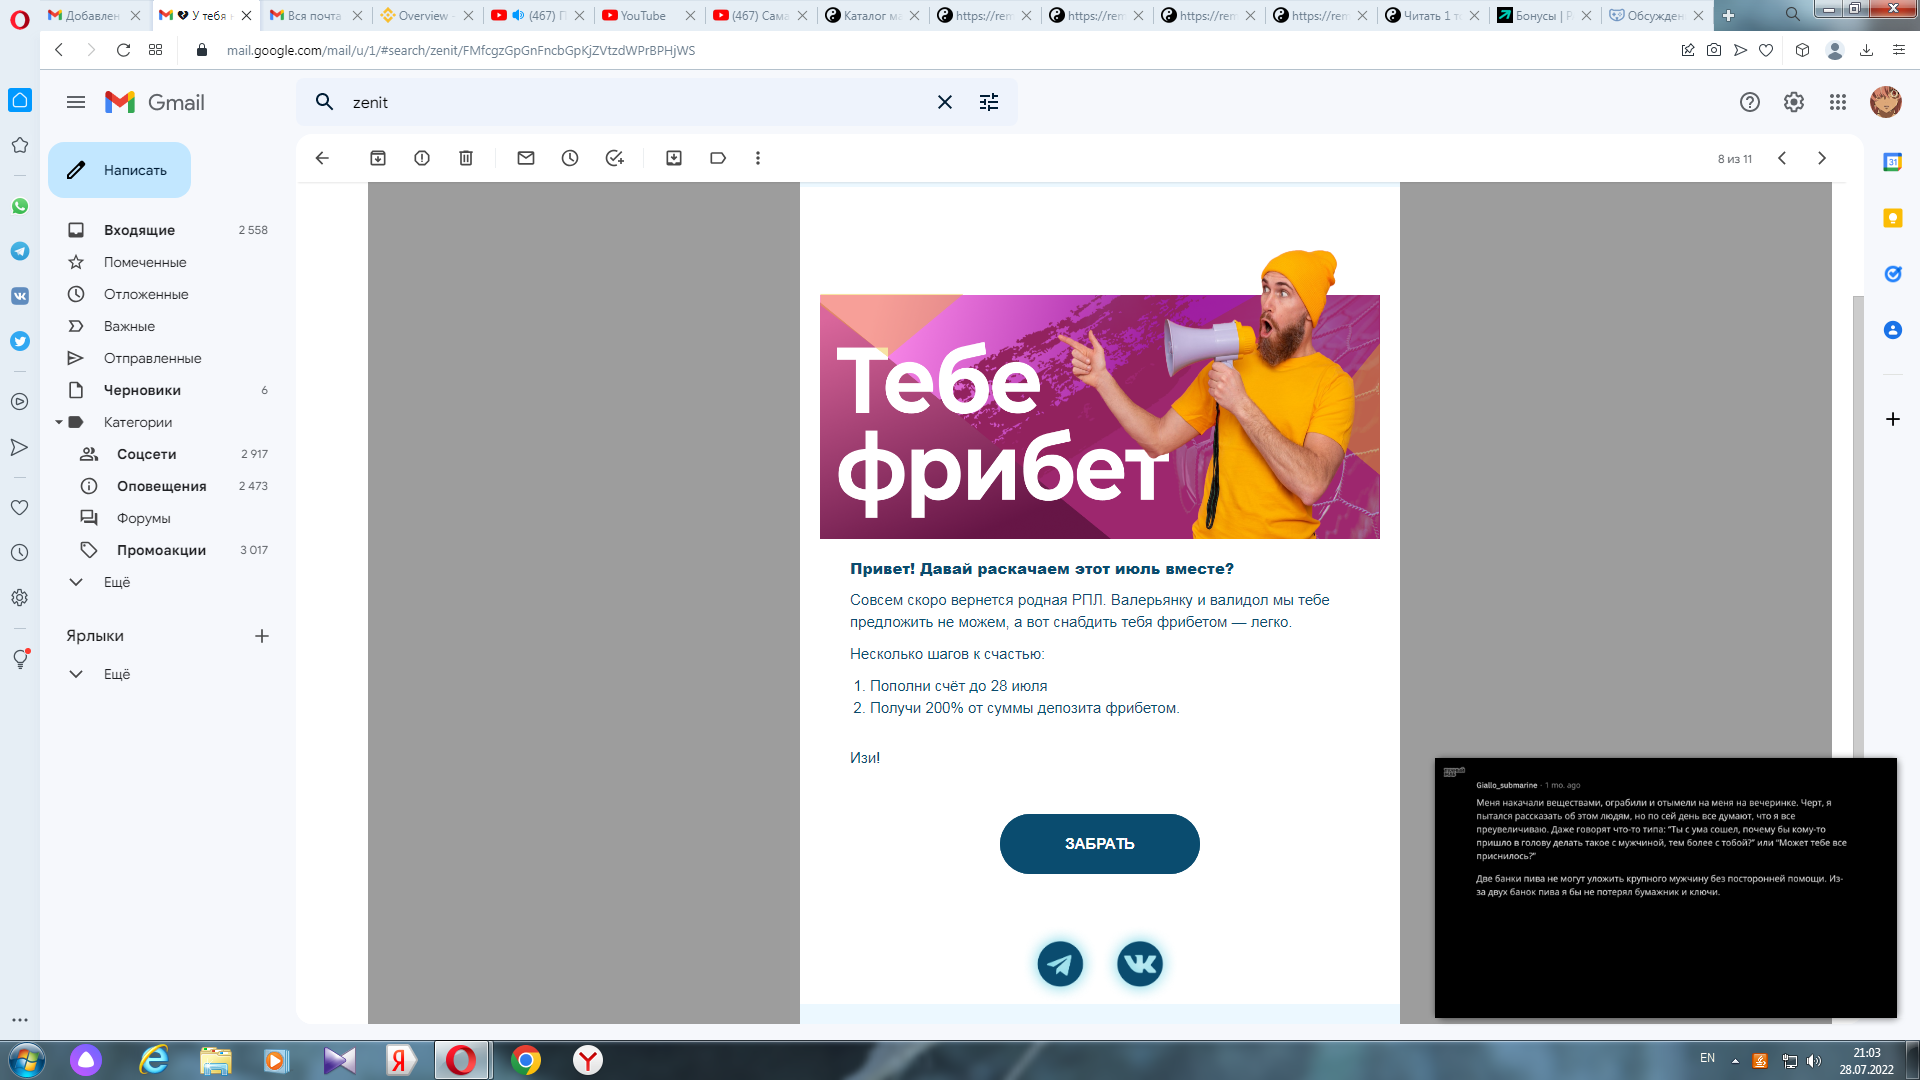
Task: Open the three-dot more actions menu
Action: [x=758, y=158]
